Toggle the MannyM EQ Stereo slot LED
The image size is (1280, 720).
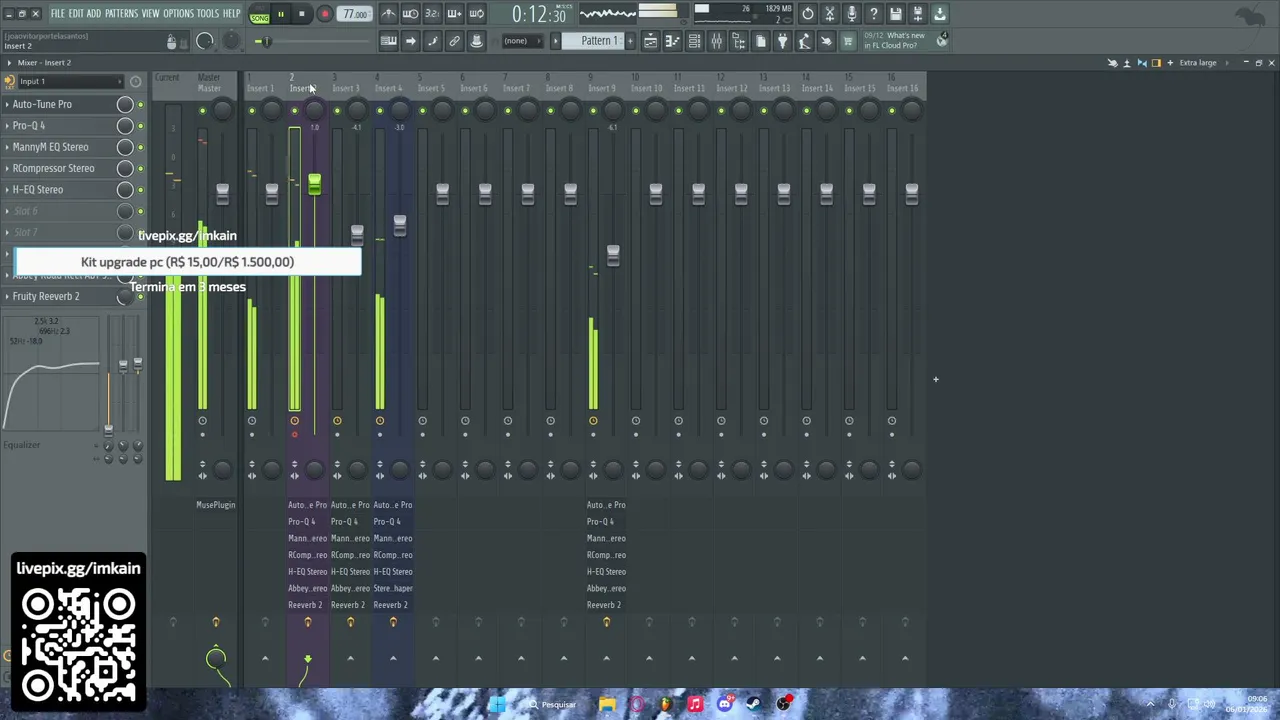[141, 147]
